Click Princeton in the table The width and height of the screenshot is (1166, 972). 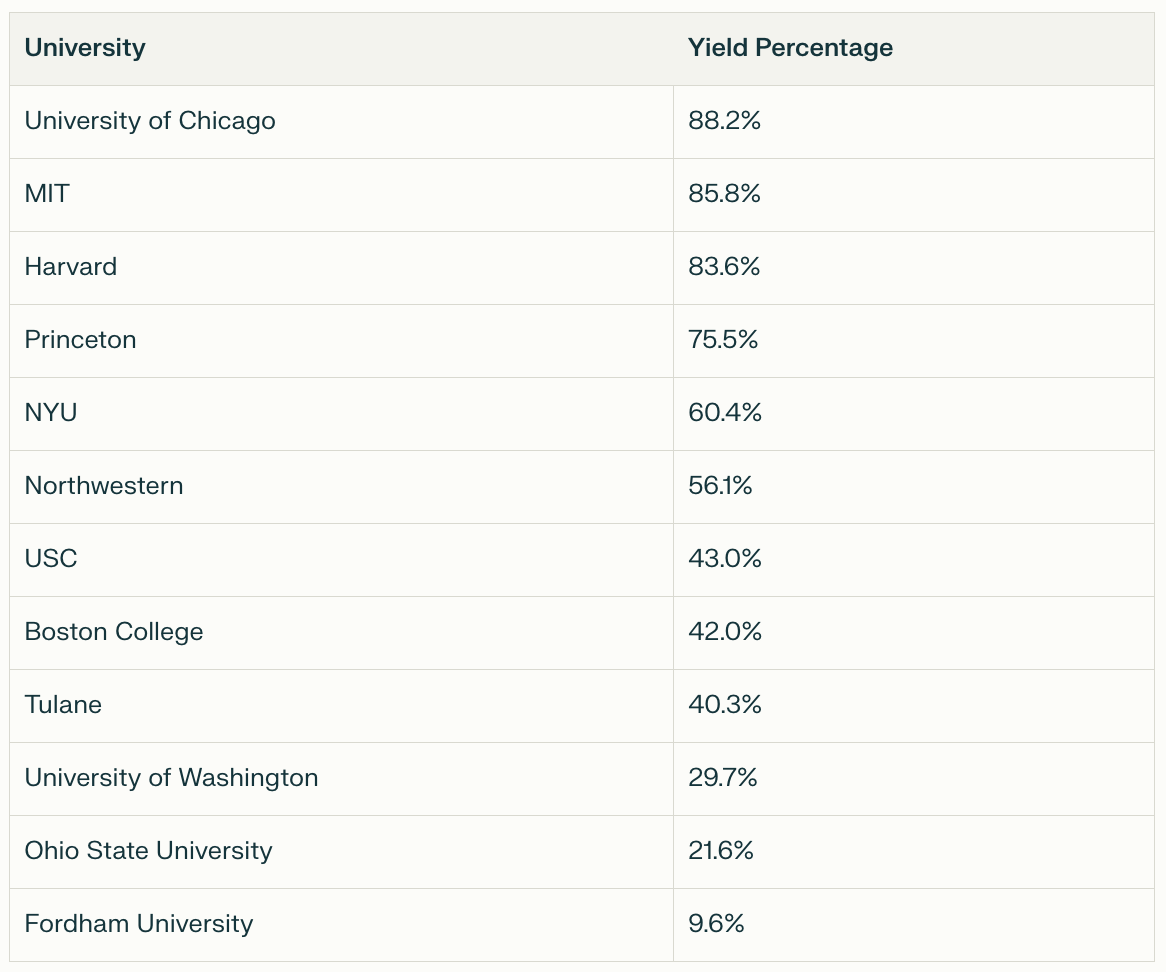click(x=80, y=340)
